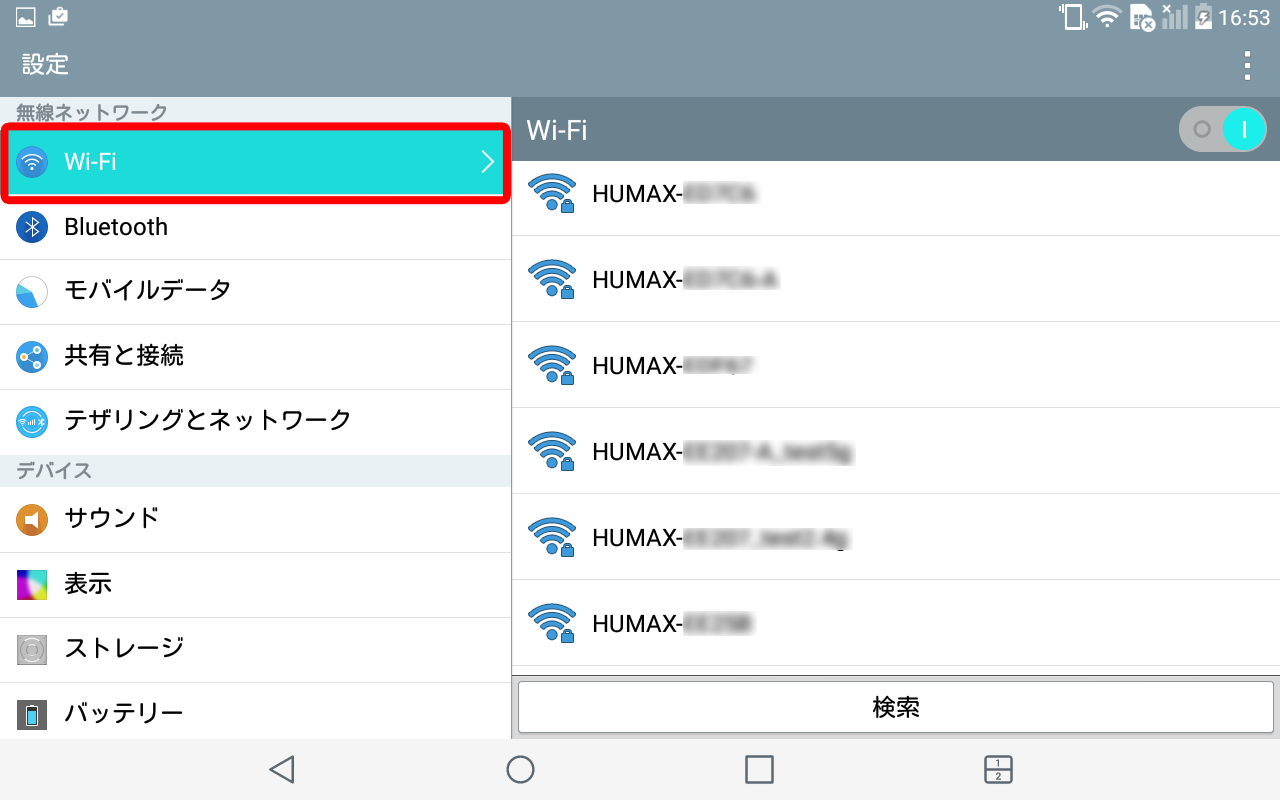This screenshot has height=800, width=1280.
Task: Tap the 検索 search button
Action: pos(896,708)
